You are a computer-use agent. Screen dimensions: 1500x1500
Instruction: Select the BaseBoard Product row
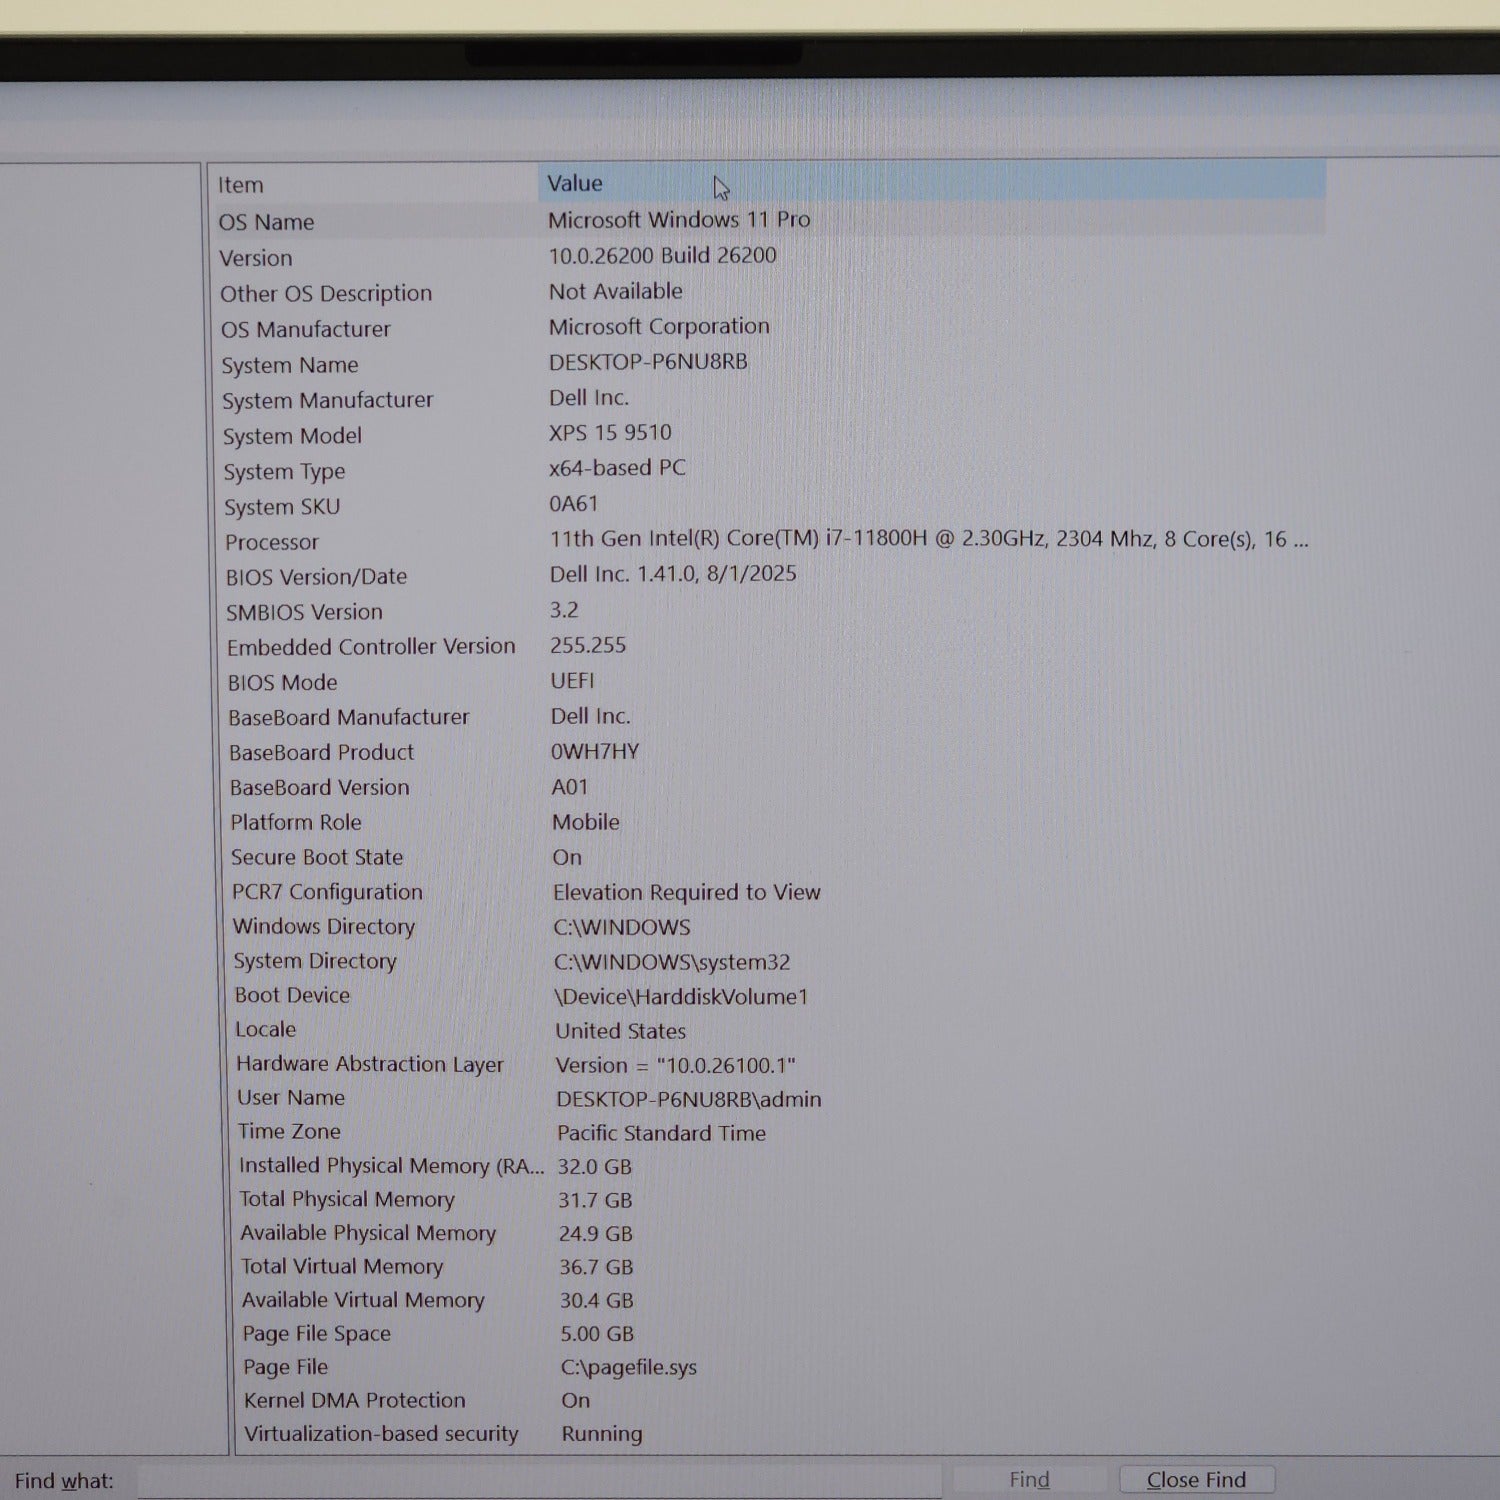(321, 752)
